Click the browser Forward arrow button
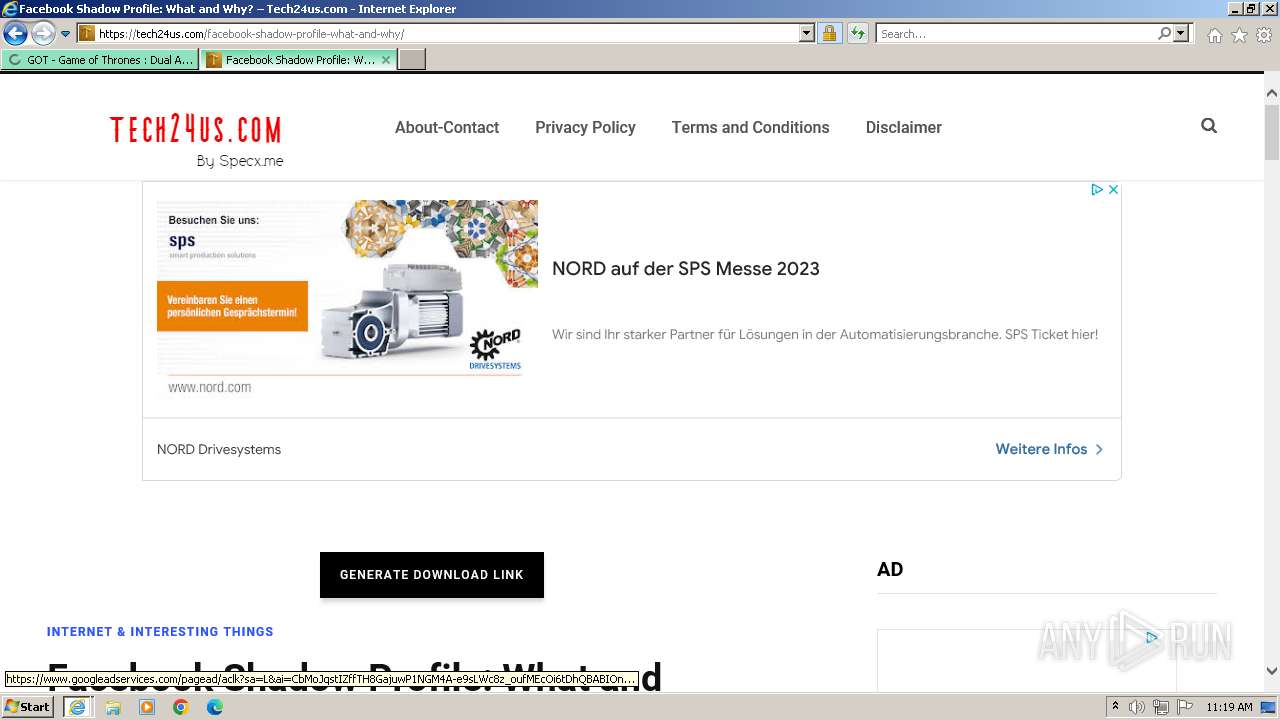 click(x=43, y=34)
